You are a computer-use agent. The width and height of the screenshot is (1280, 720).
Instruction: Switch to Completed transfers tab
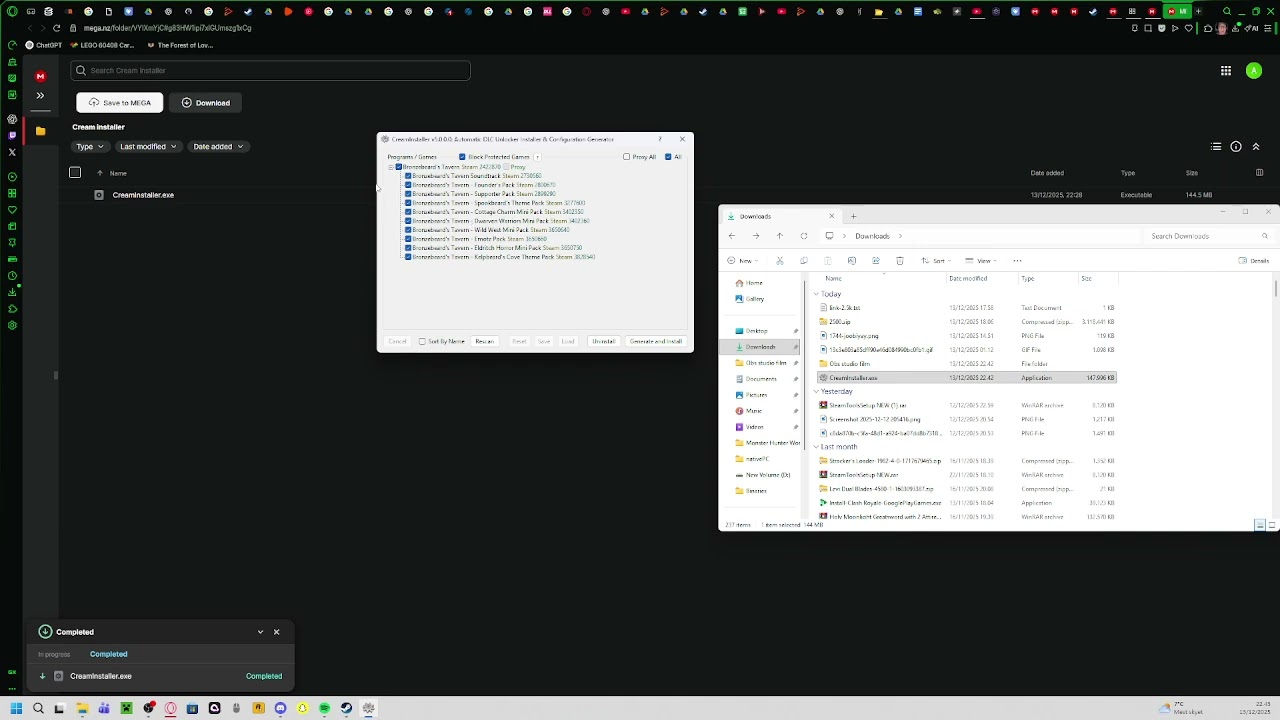click(108, 654)
